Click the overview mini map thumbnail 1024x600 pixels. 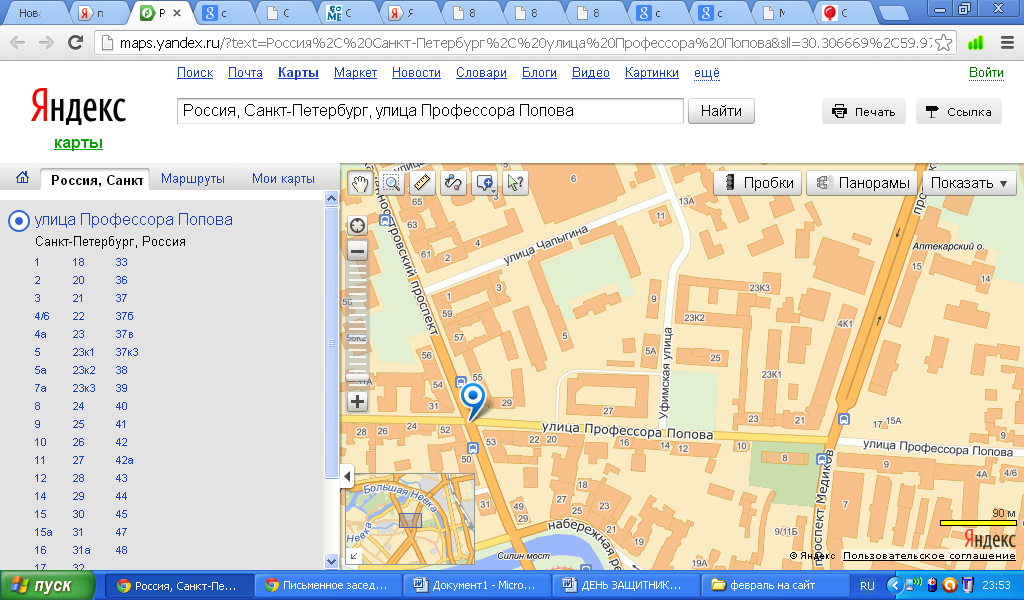coord(410,520)
